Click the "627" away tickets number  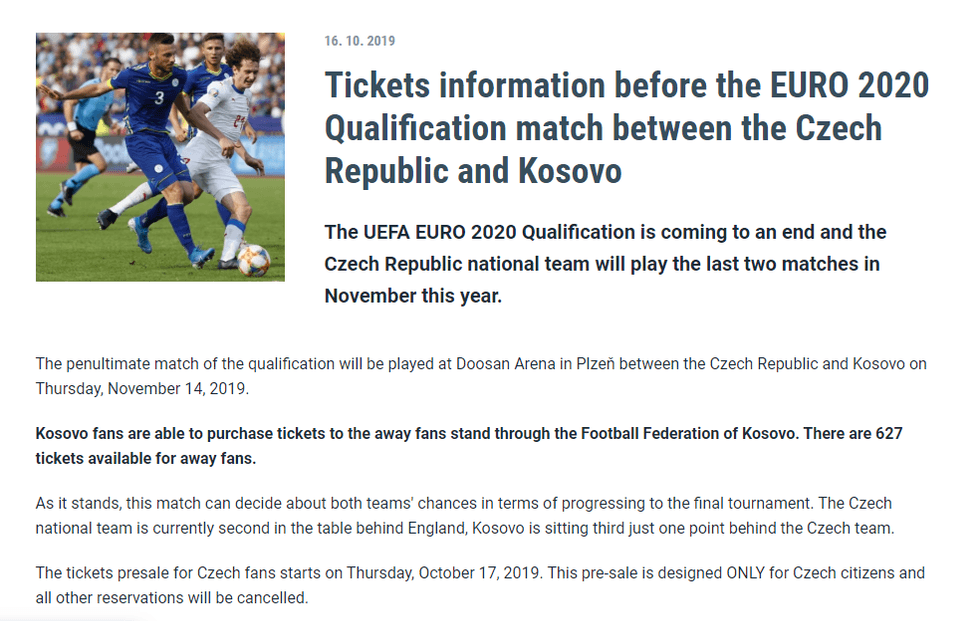tap(889, 434)
